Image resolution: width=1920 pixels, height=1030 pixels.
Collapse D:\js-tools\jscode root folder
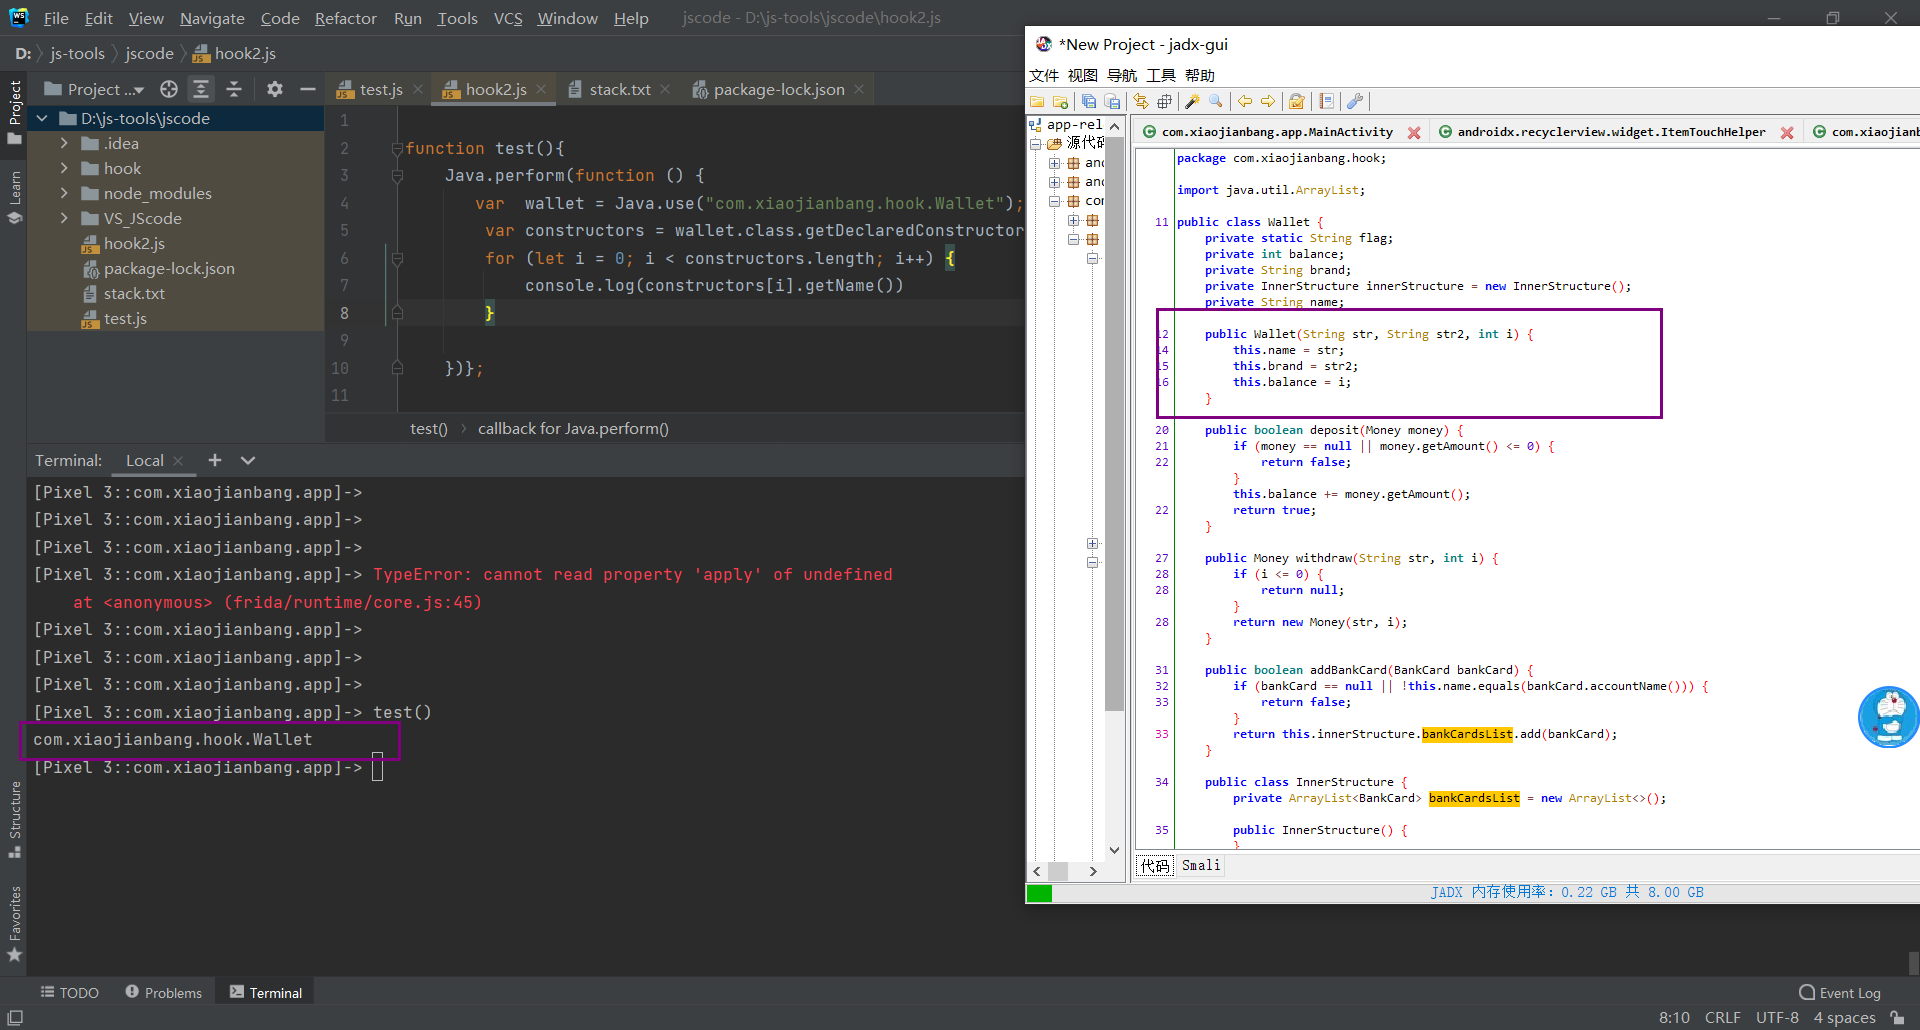point(42,118)
